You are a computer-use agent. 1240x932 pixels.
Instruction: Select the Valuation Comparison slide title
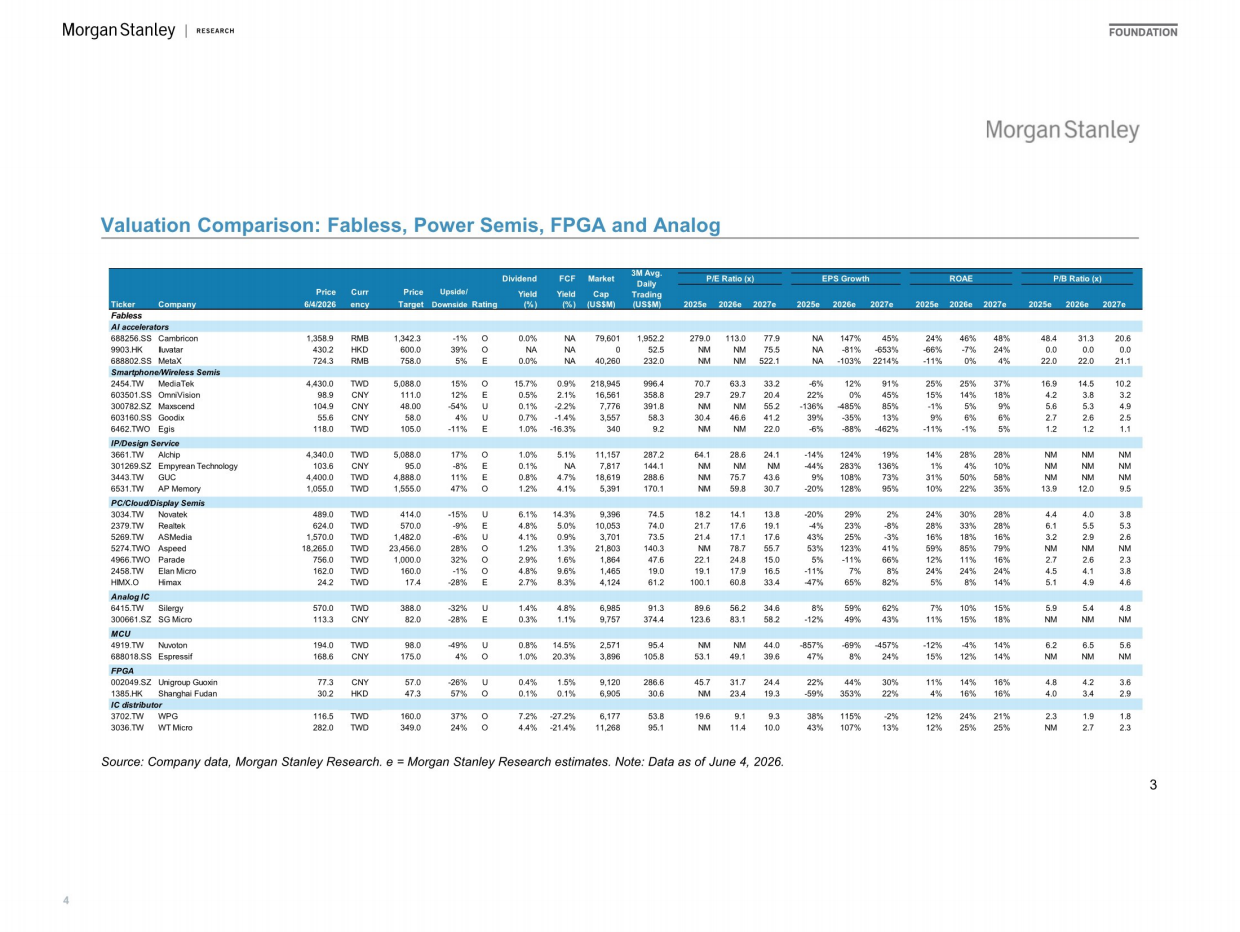[x=410, y=225]
